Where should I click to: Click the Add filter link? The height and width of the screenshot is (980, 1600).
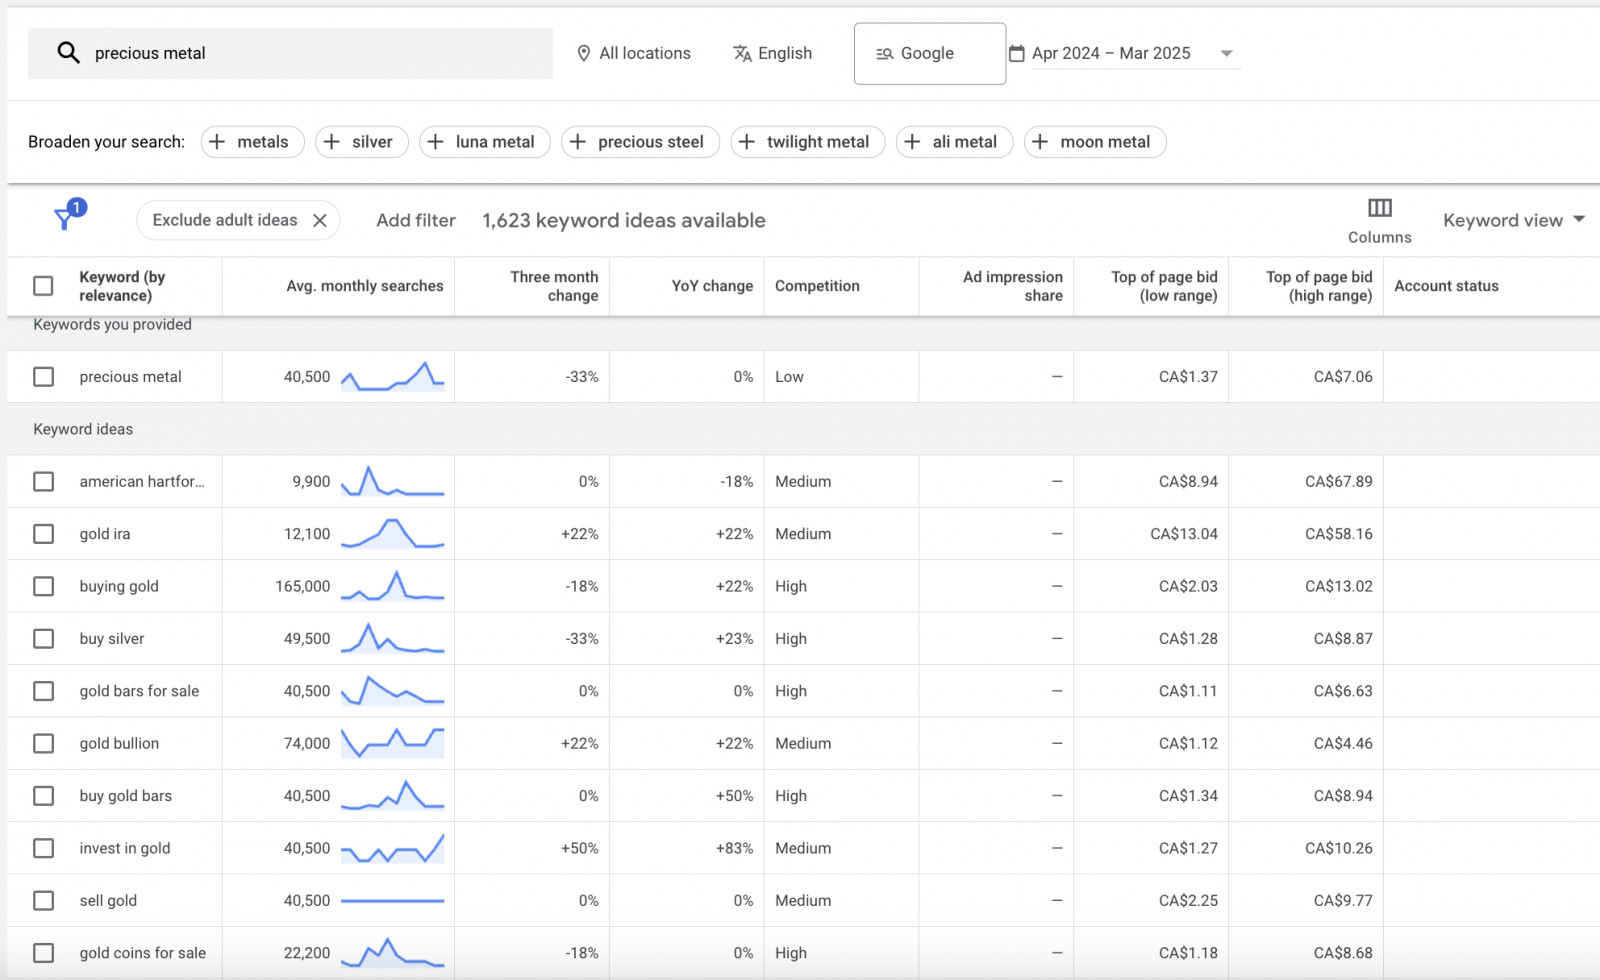pyautogui.click(x=415, y=221)
